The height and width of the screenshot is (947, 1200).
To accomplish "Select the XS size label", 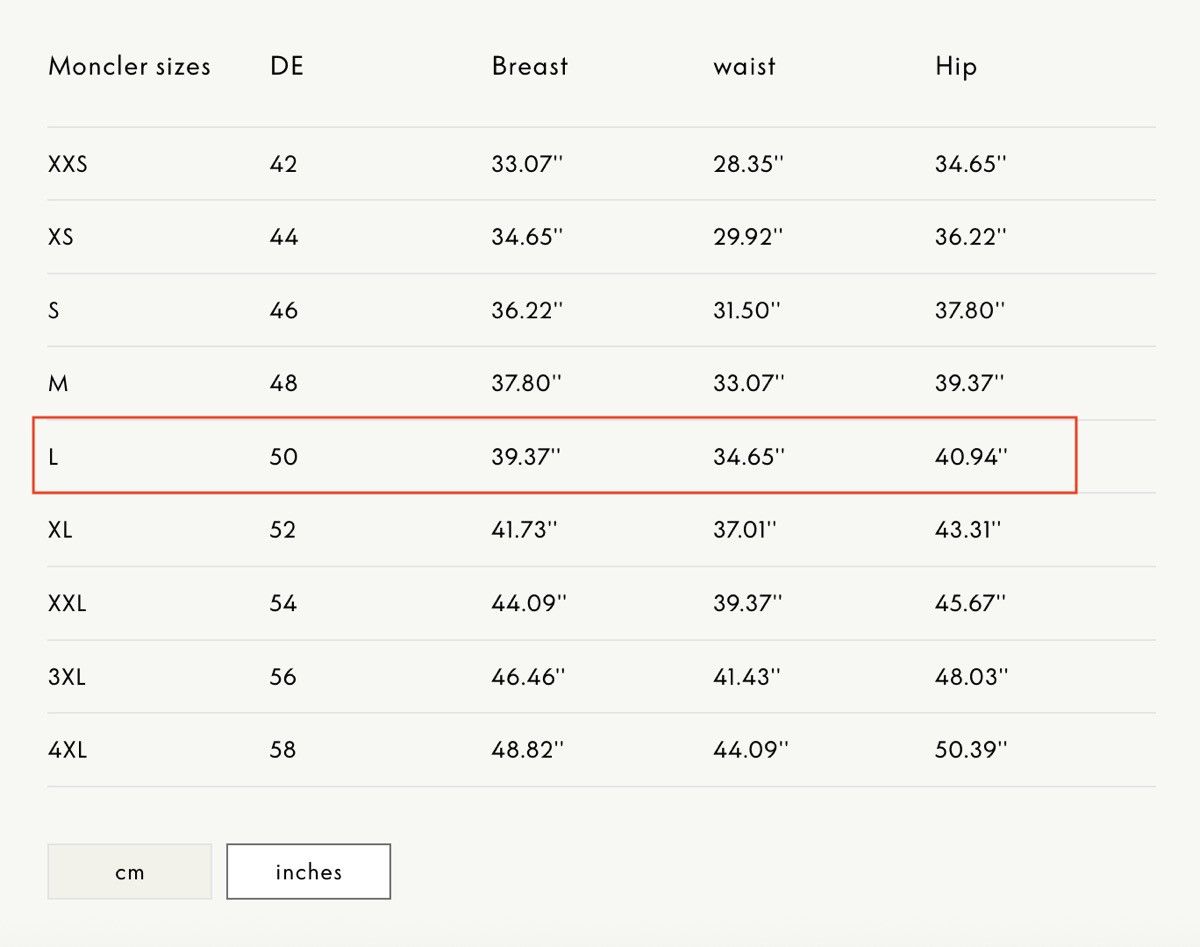I will click(x=61, y=237).
